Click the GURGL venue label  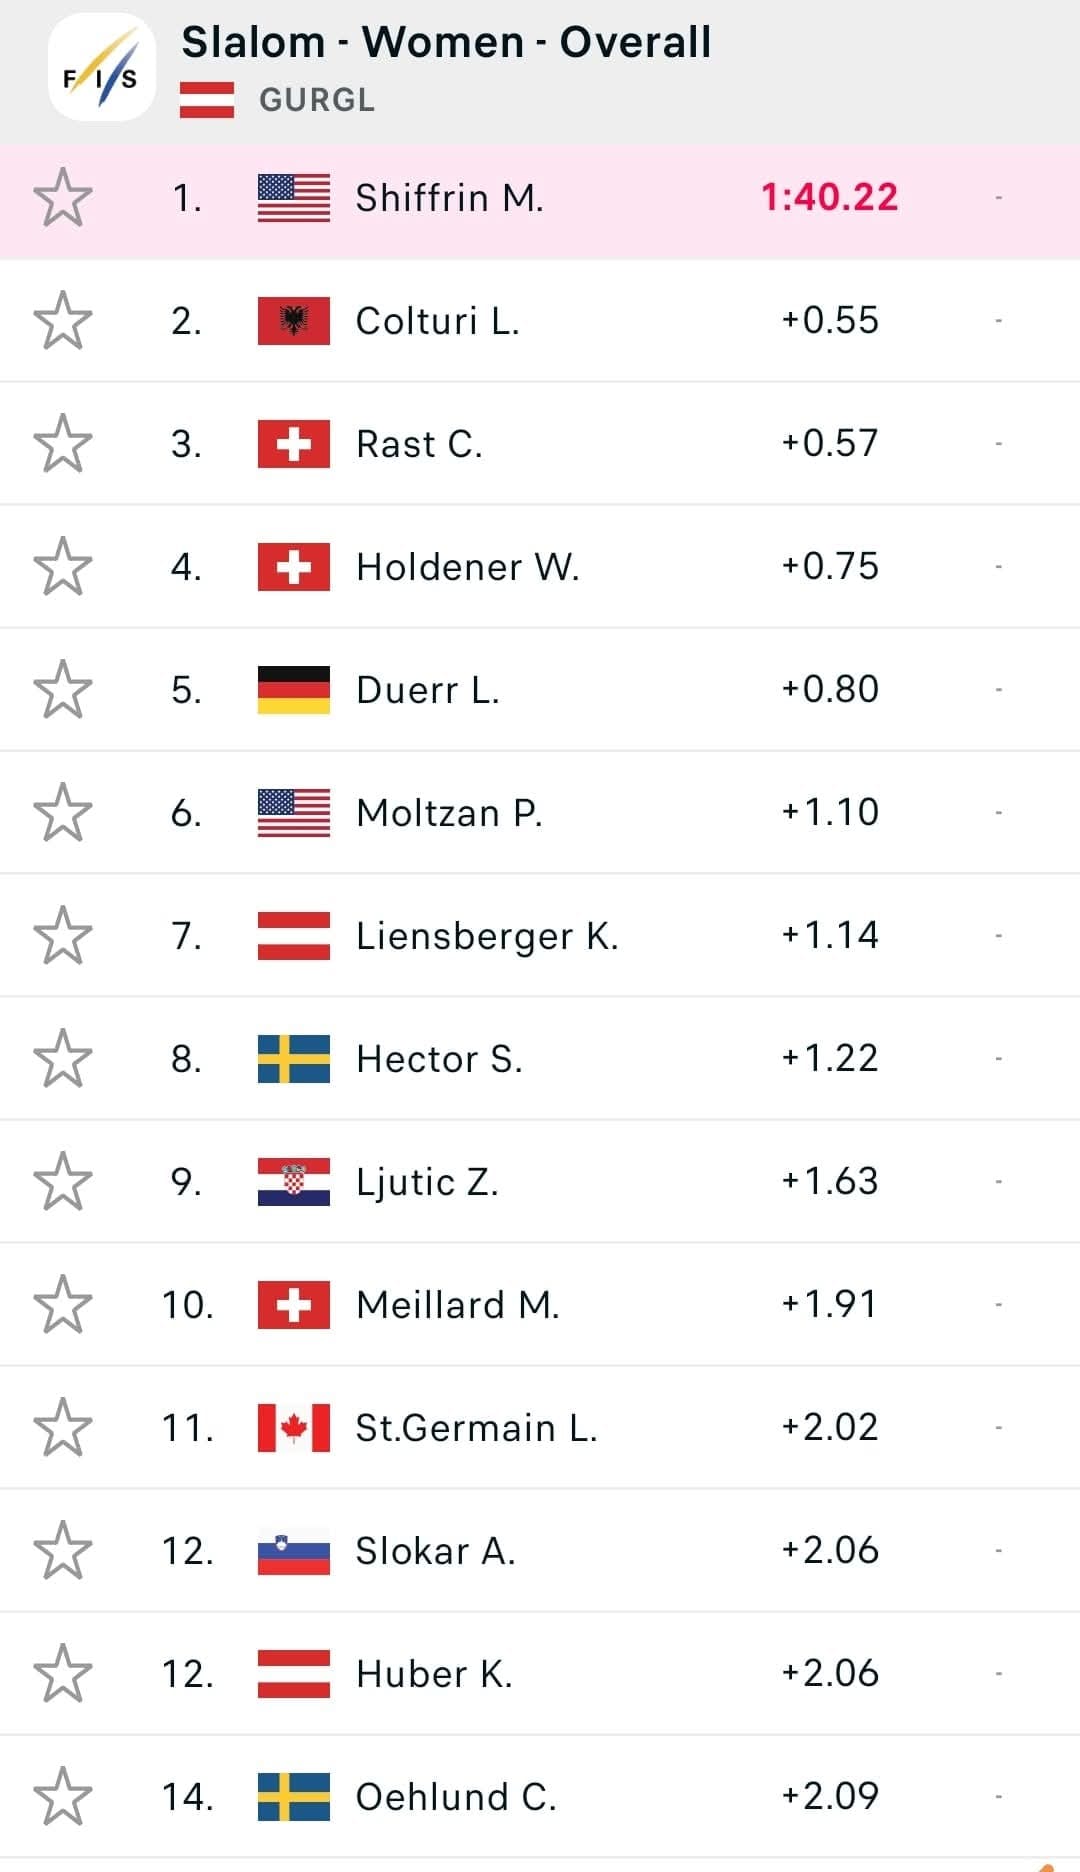point(317,100)
